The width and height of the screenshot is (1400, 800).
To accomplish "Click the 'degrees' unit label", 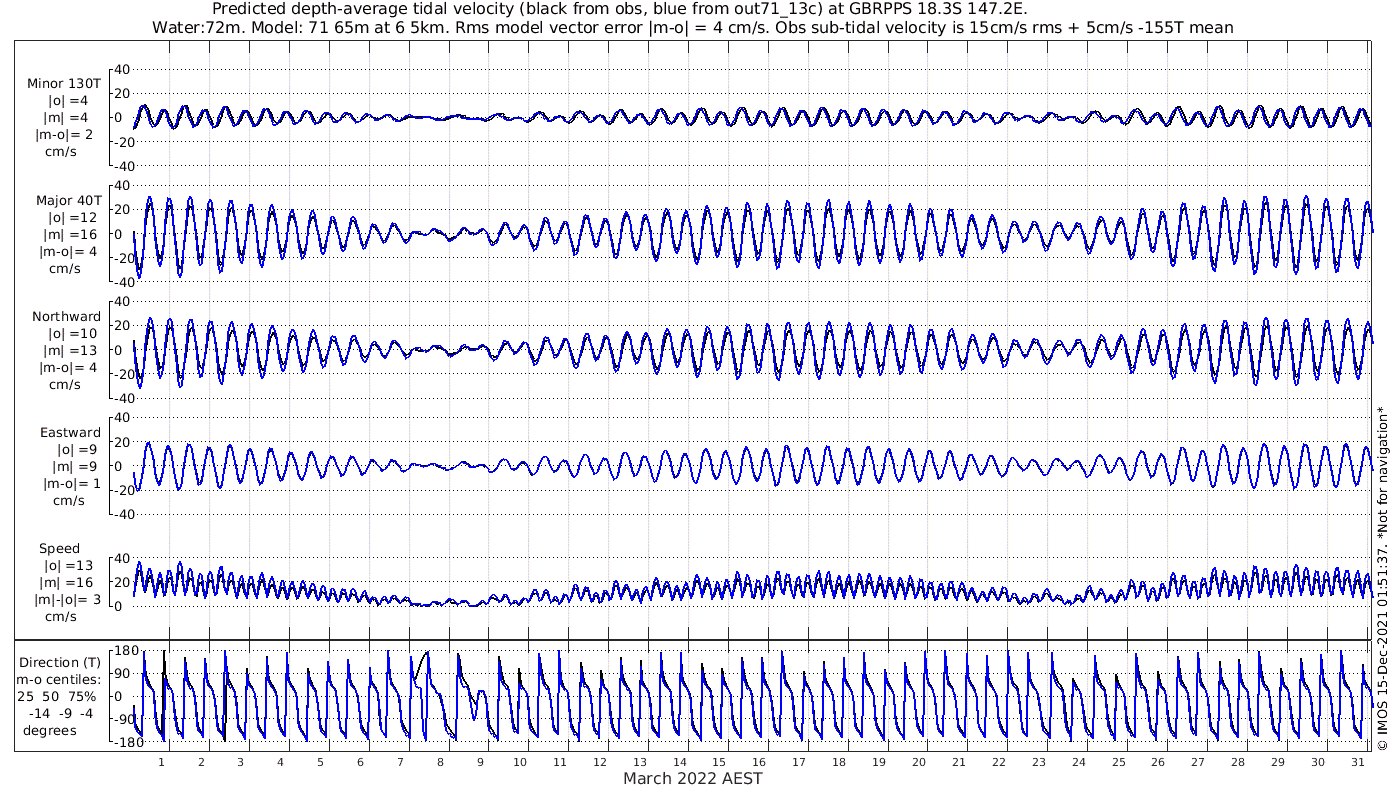I will [x=50, y=731].
